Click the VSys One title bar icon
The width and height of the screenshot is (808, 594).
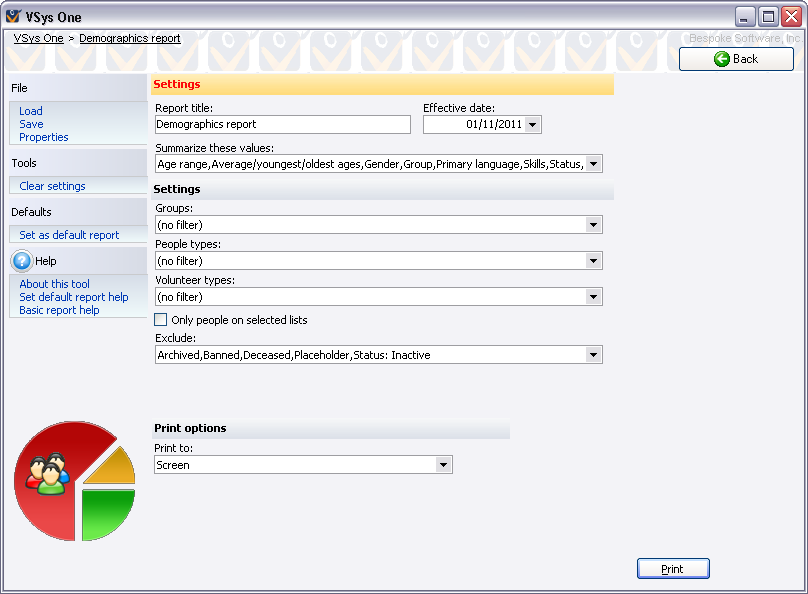(x=13, y=17)
